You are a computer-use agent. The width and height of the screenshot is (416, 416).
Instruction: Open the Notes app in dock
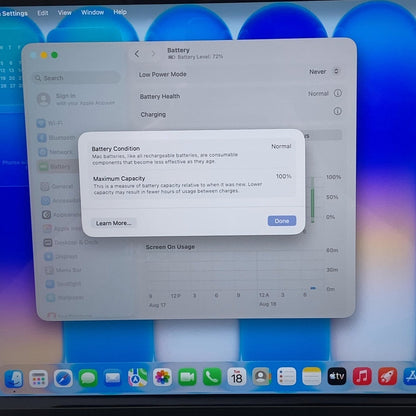(x=312, y=376)
